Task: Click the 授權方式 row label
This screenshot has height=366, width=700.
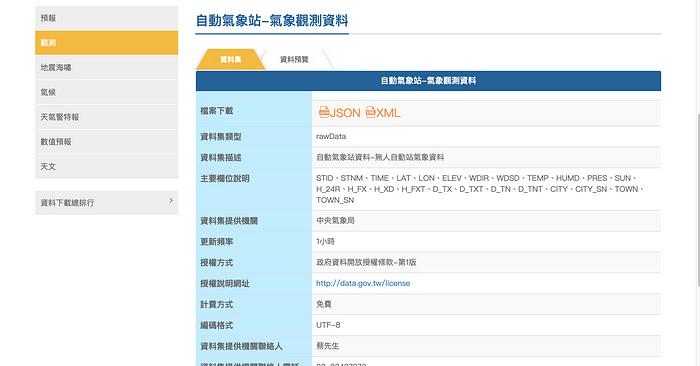Action: pos(217,262)
